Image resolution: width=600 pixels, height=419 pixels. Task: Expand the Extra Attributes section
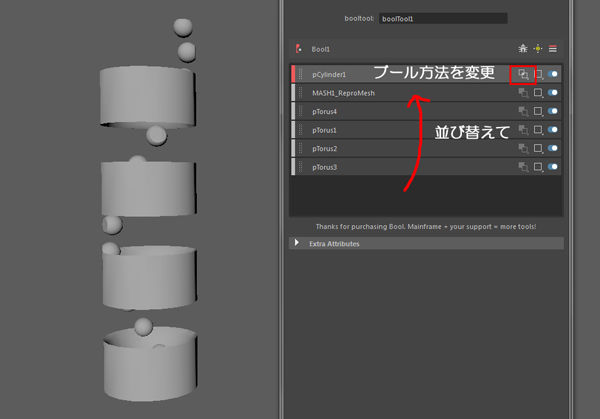pyautogui.click(x=297, y=243)
